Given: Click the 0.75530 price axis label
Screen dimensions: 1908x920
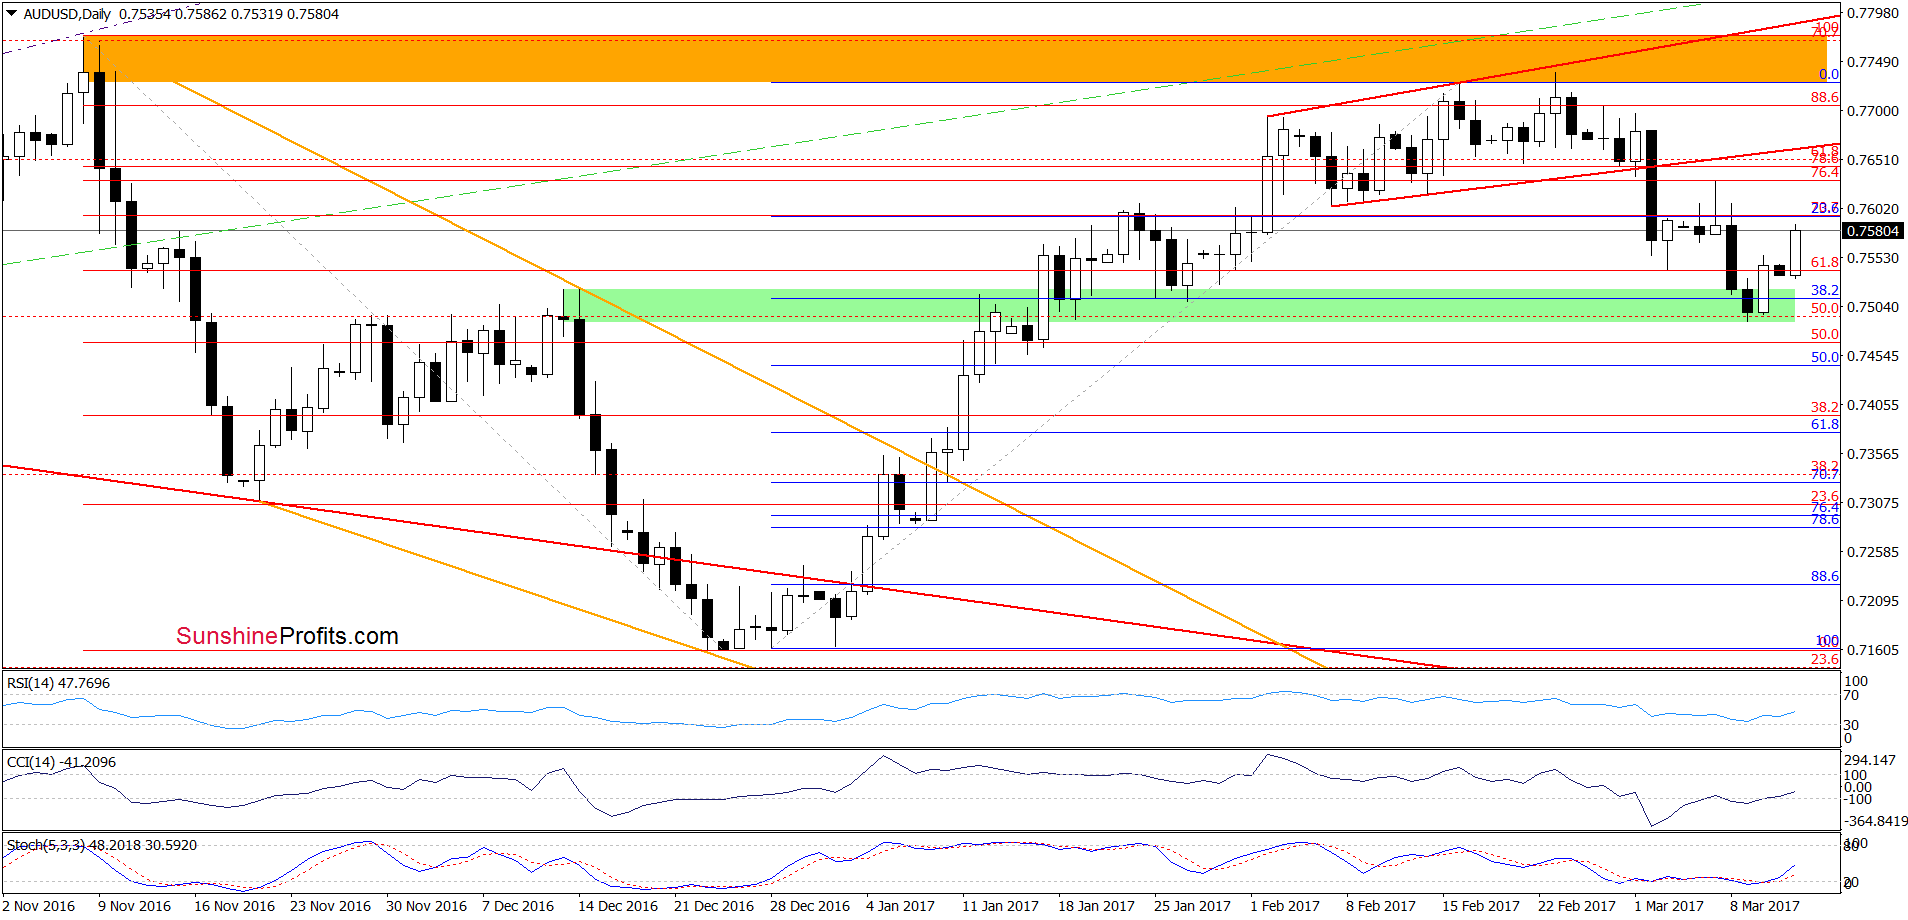Looking at the screenshot, I should click(x=1872, y=258).
